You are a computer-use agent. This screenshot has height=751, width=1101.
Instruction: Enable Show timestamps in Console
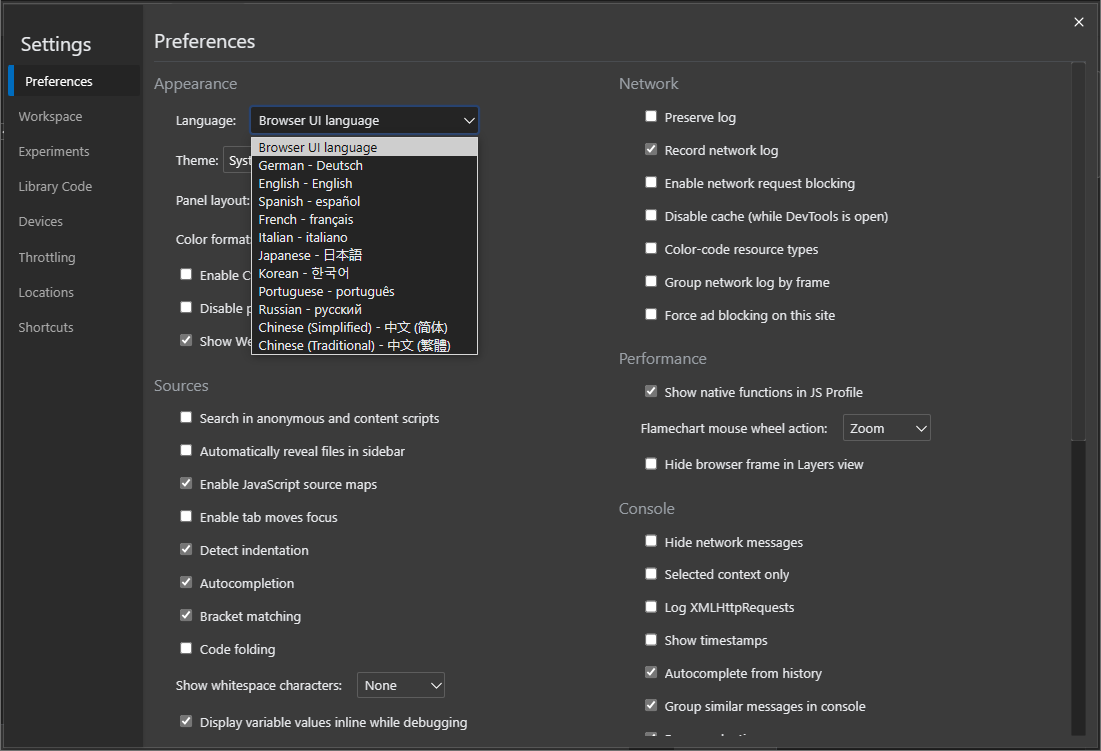(651, 639)
